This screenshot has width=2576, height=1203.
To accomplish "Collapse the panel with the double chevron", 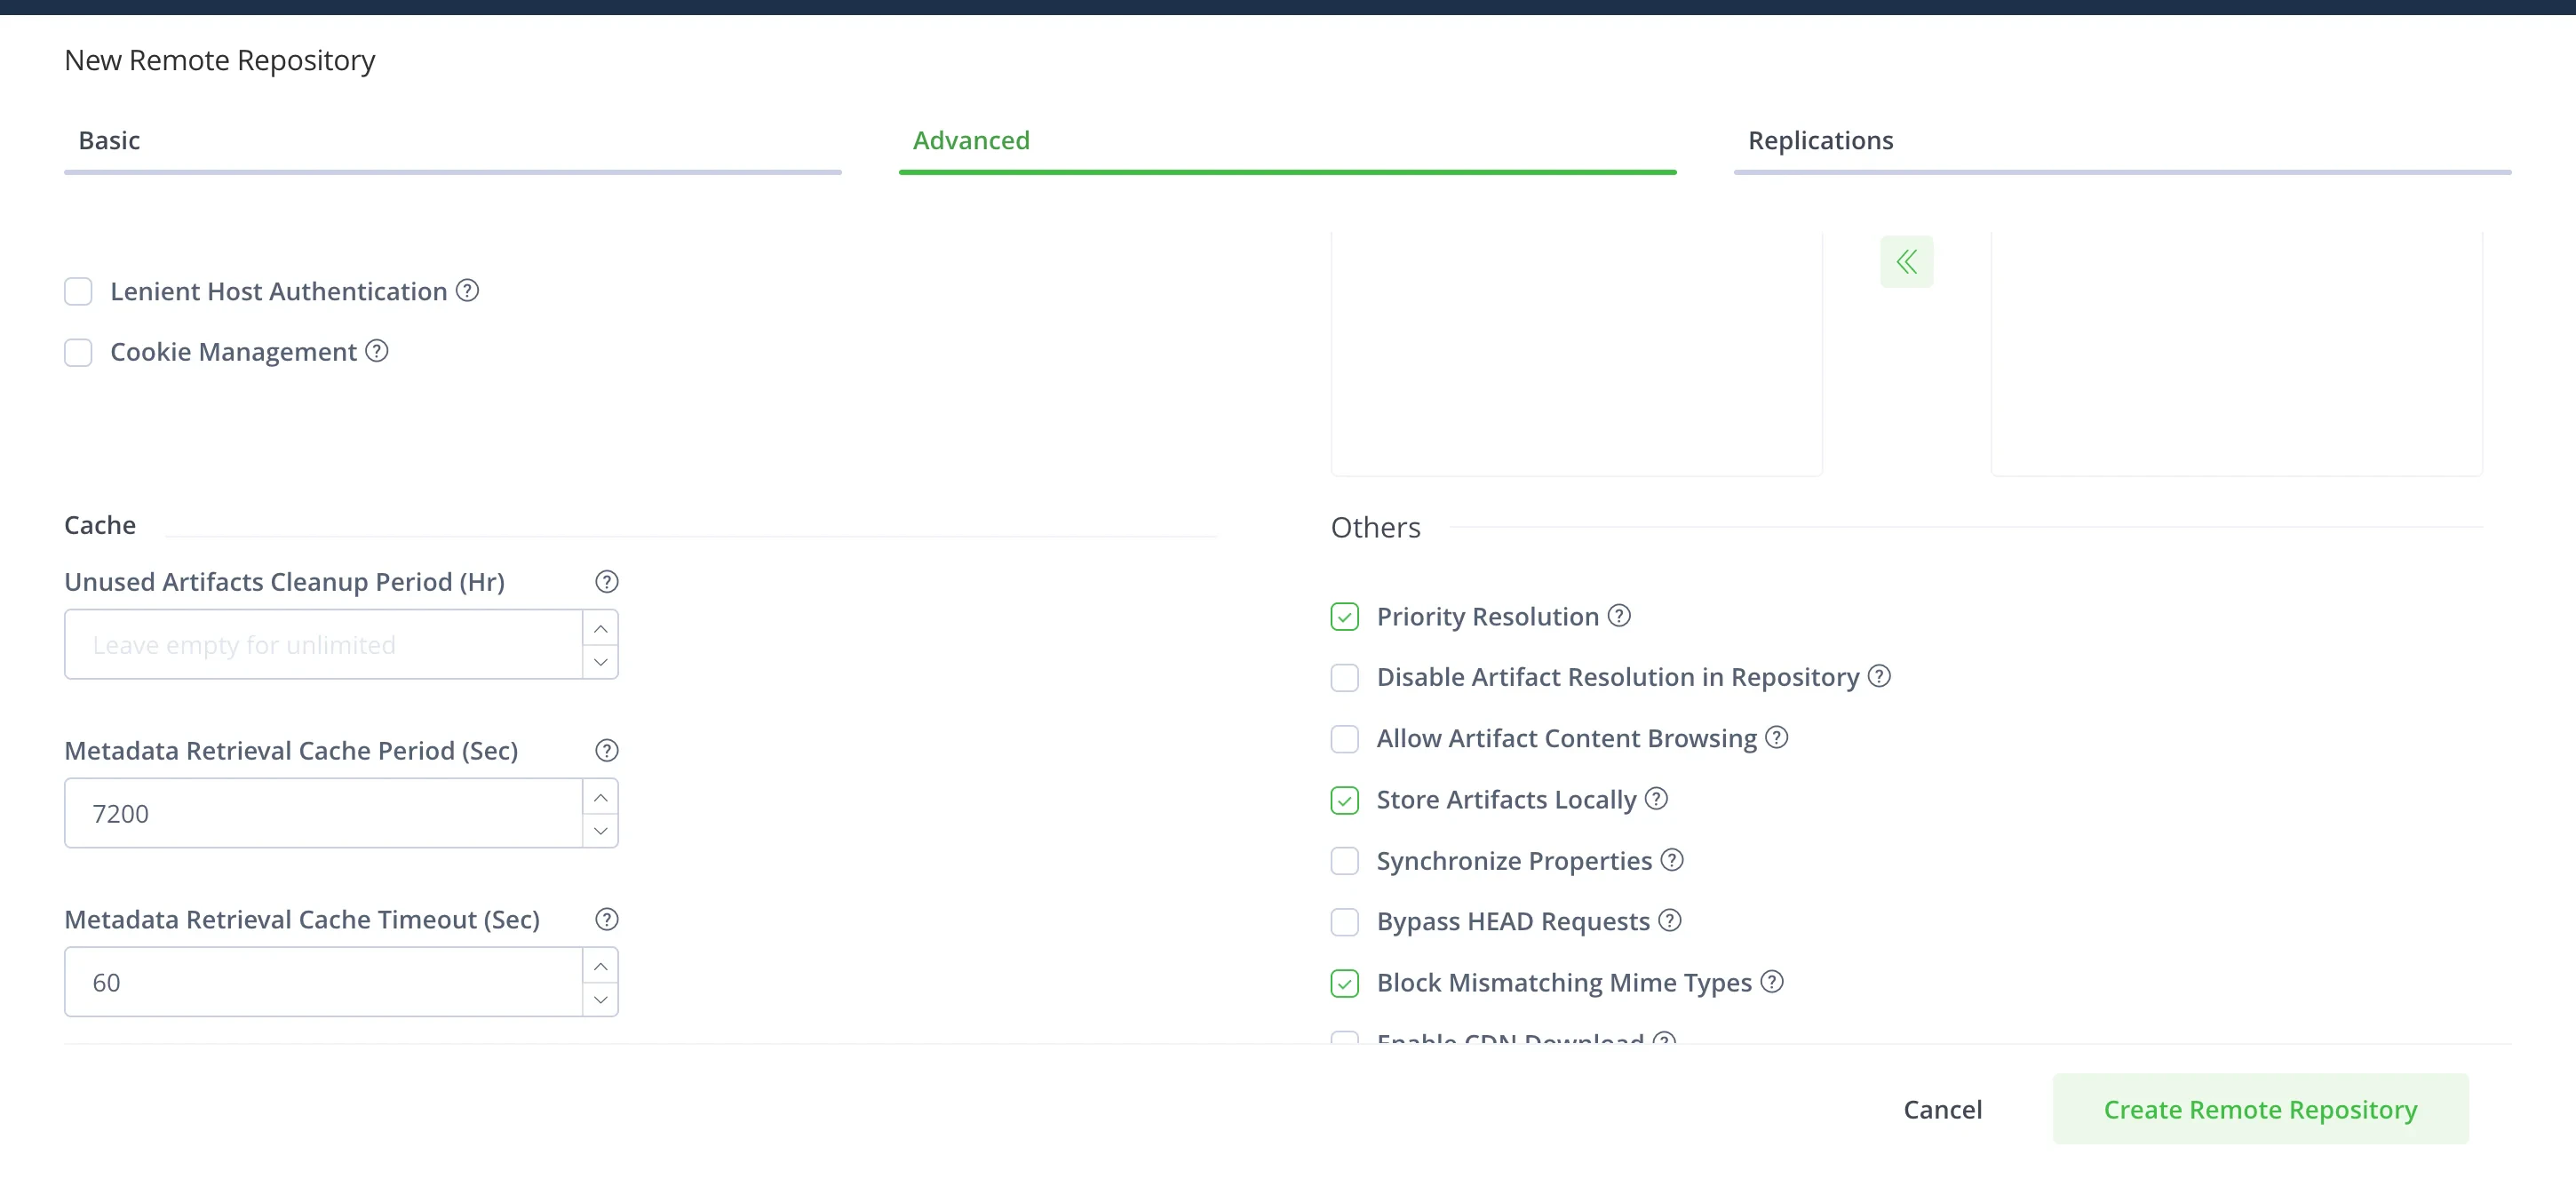I will coord(1907,261).
